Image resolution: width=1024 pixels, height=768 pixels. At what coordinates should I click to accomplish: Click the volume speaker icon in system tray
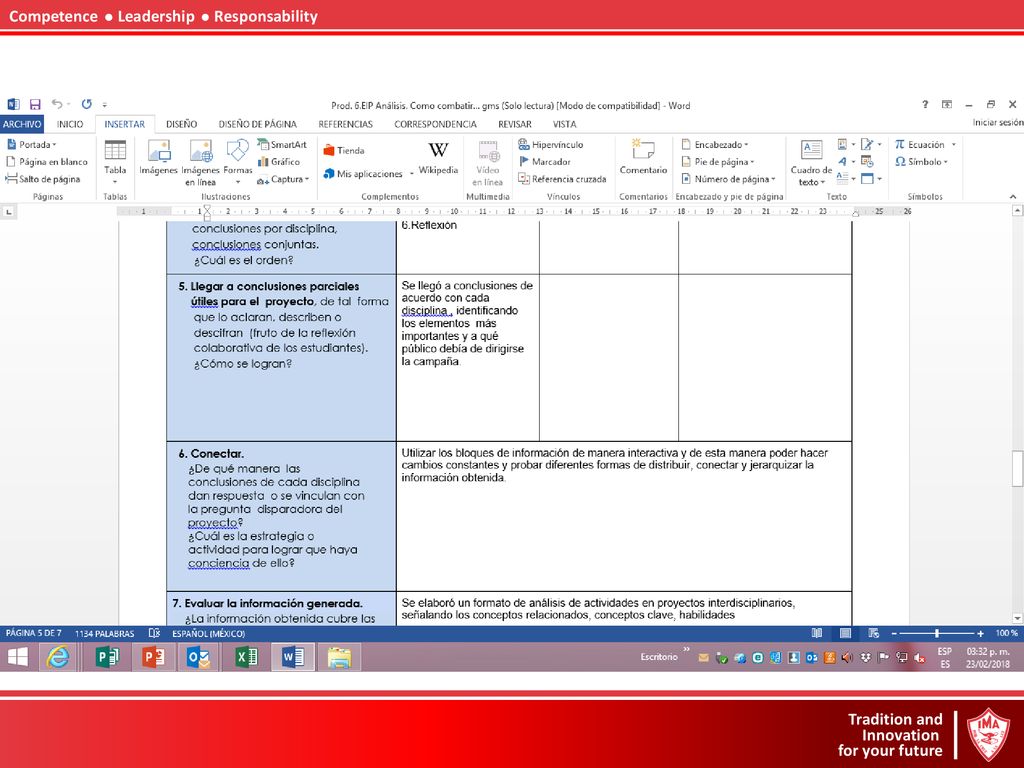(847, 658)
